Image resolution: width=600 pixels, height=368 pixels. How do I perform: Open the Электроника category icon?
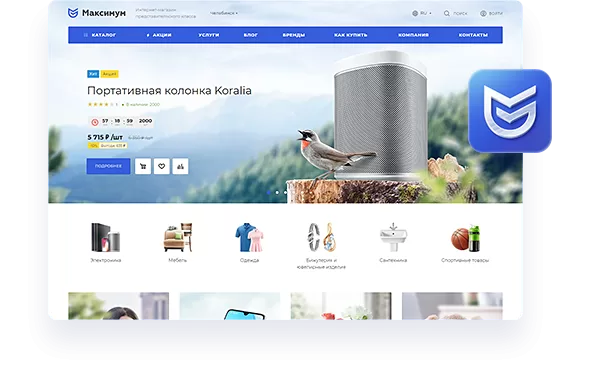106,237
